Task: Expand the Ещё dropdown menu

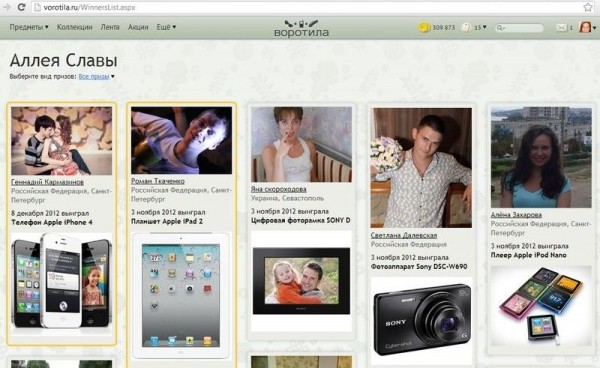Action: 166,27
